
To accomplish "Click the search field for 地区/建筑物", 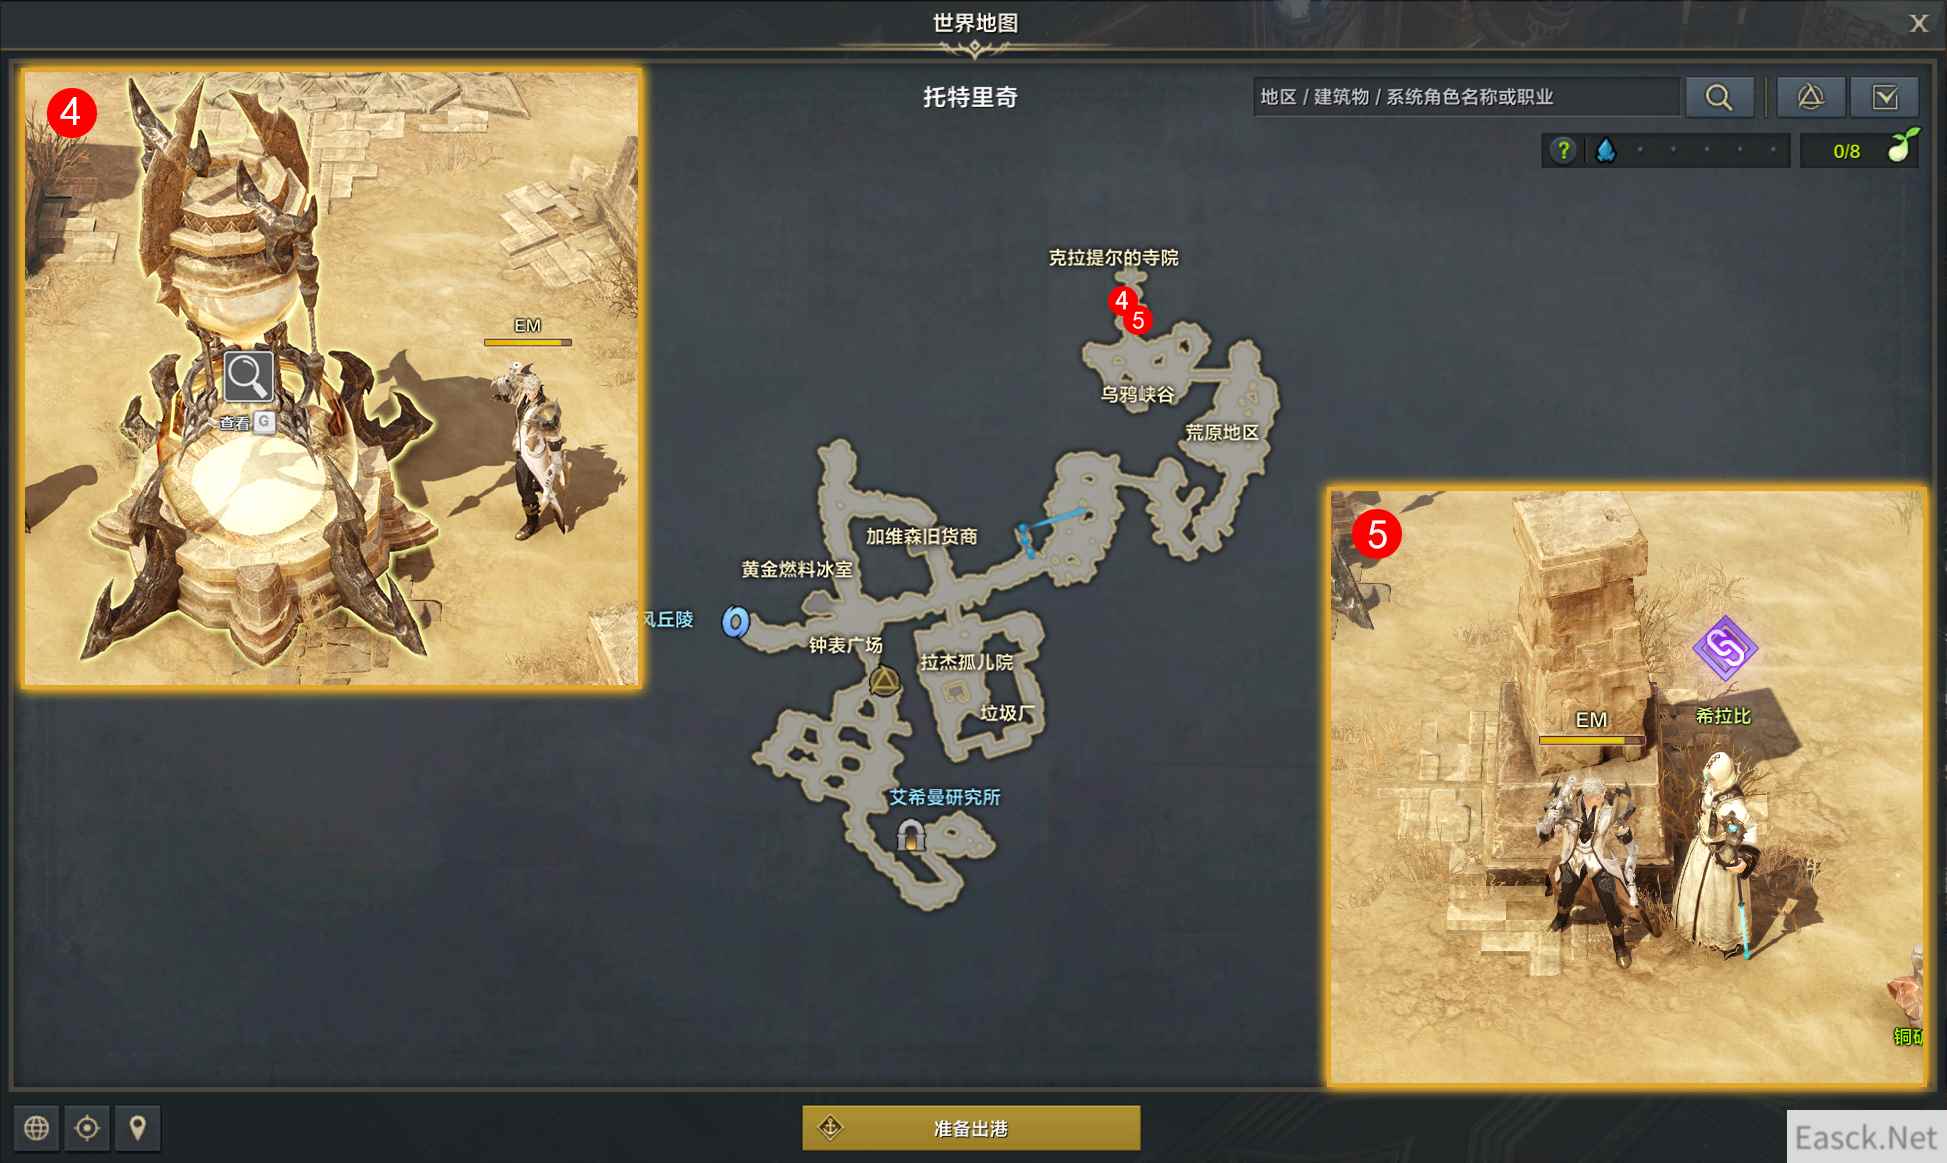I will 1466,97.
